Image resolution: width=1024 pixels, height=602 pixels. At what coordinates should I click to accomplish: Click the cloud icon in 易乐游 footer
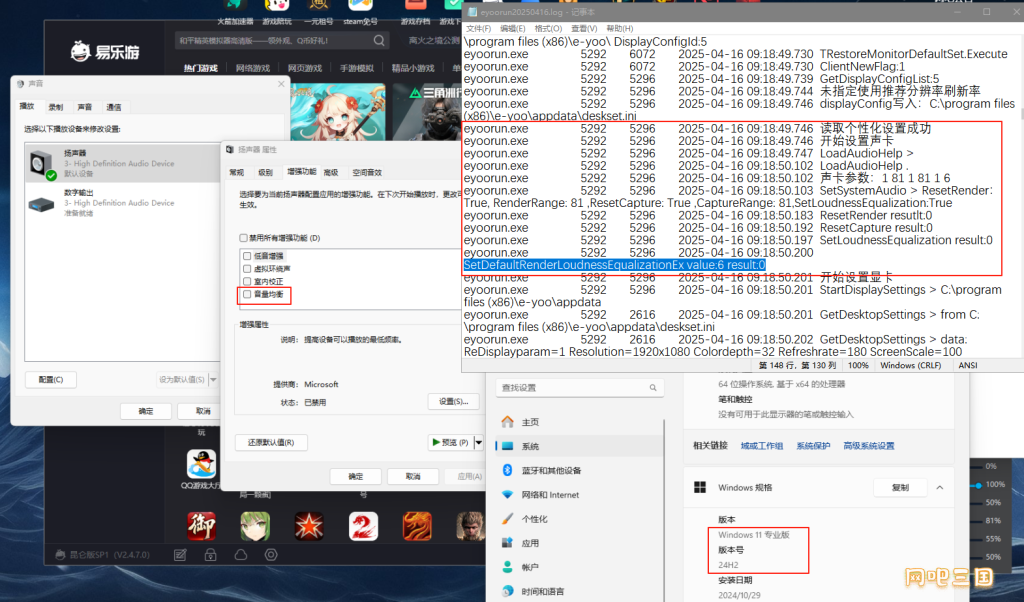click(x=240, y=555)
